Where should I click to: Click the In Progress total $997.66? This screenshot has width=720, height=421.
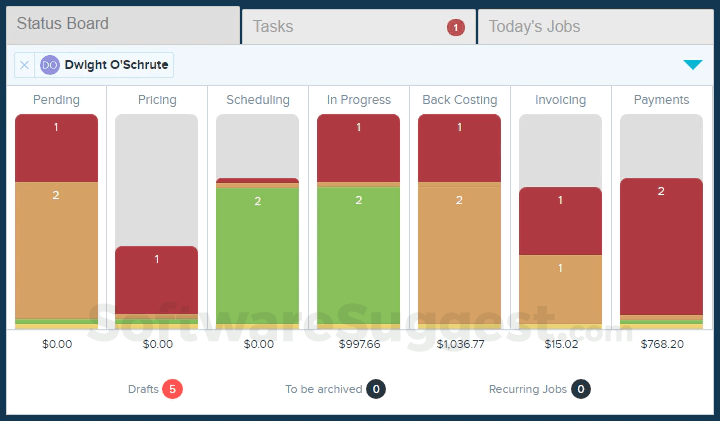(x=358, y=344)
